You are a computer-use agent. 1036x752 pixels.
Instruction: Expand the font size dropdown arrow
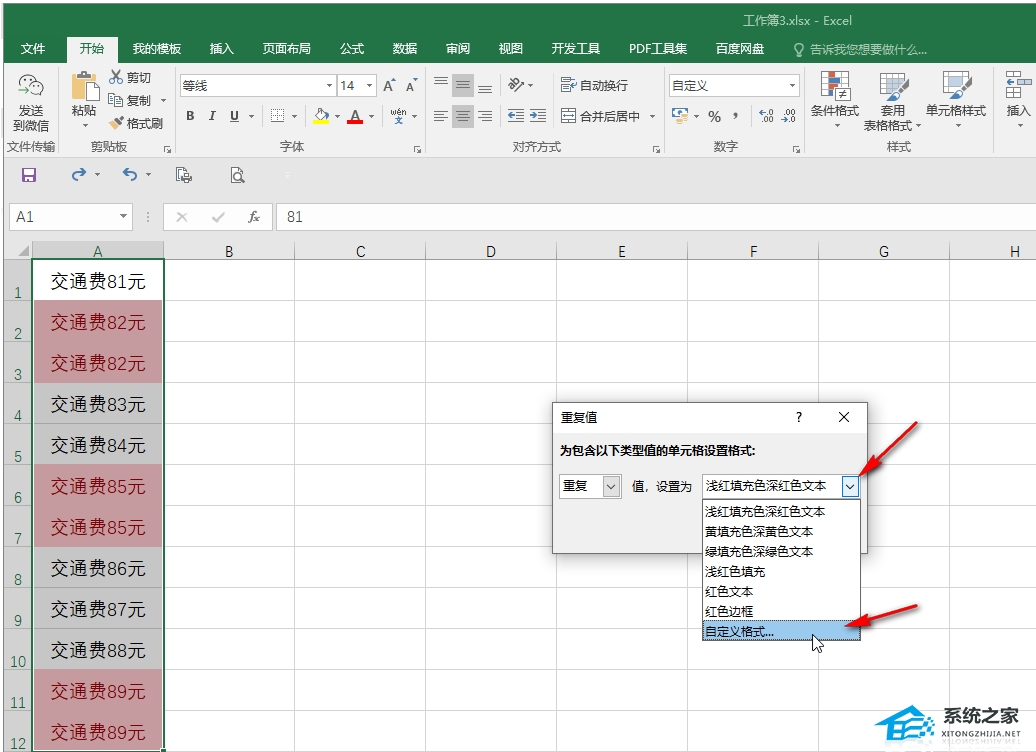pos(368,86)
